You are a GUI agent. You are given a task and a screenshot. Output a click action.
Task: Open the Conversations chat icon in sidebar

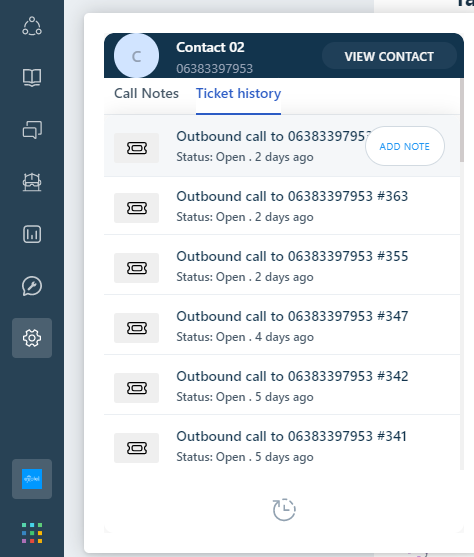(x=32, y=129)
